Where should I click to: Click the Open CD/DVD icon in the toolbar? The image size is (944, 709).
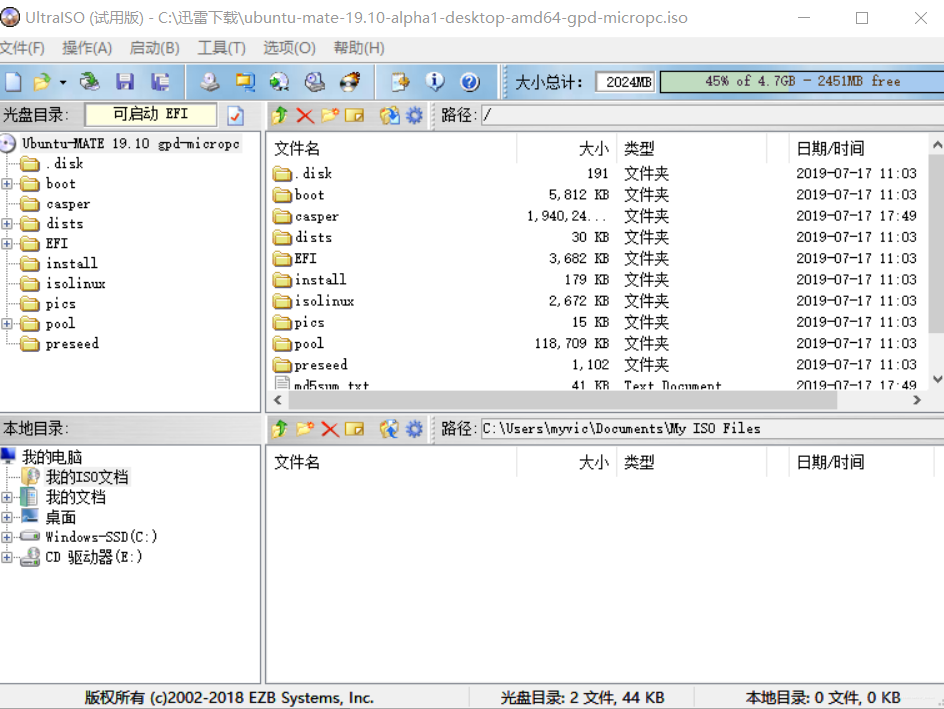[90, 82]
